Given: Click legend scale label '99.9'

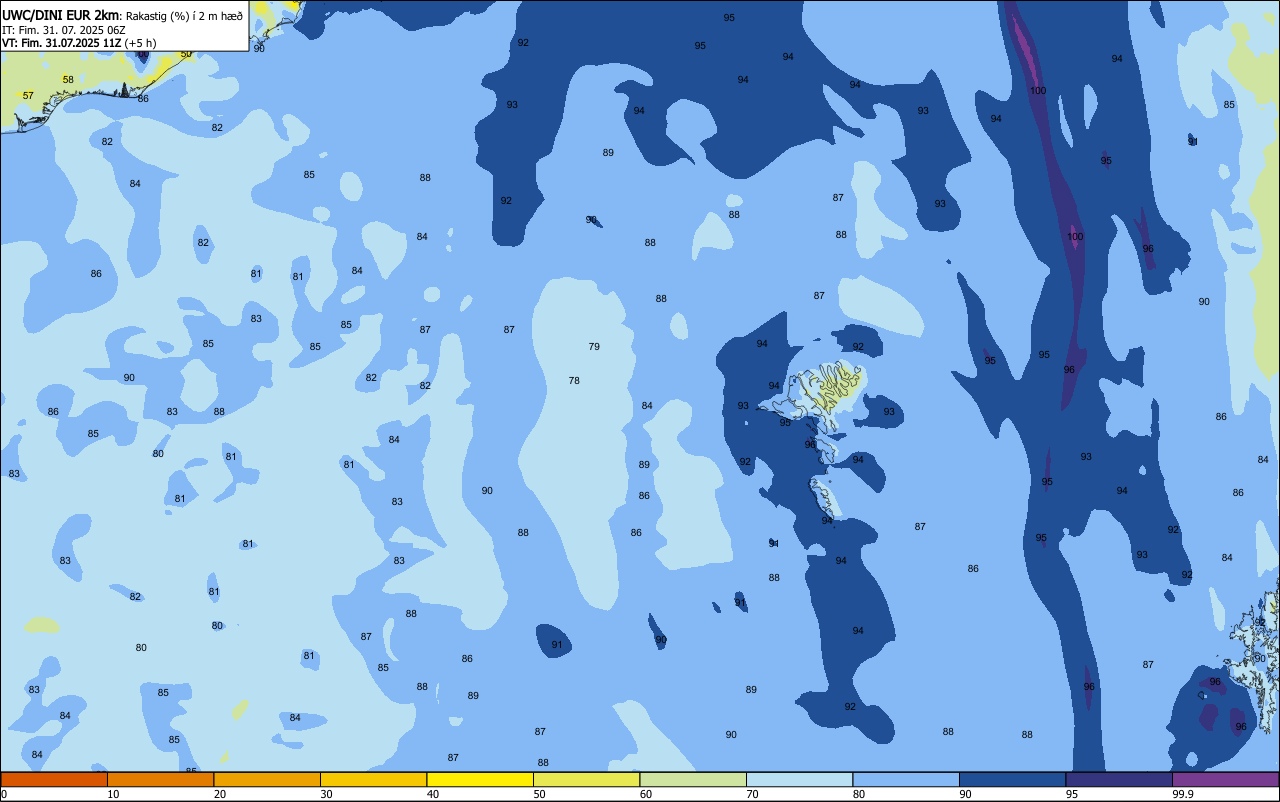Looking at the screenshot, I should (1183, 794).
